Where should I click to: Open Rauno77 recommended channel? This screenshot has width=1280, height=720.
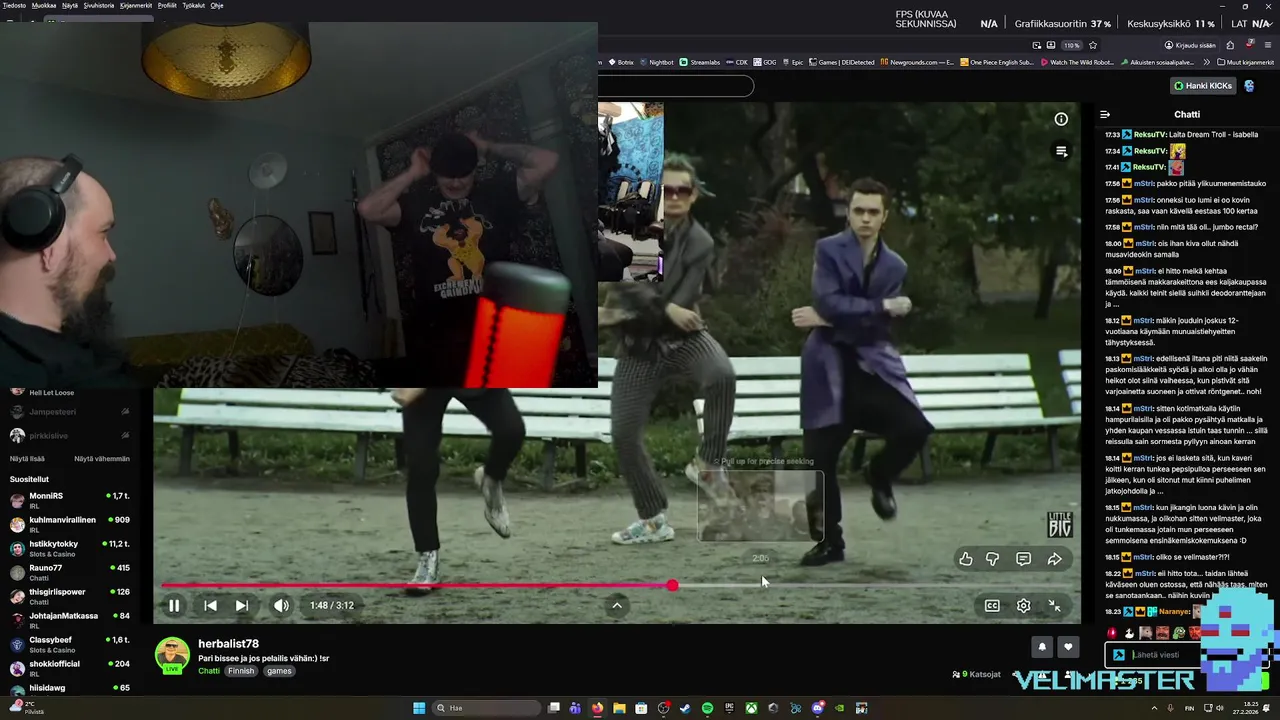click(70, 572)
